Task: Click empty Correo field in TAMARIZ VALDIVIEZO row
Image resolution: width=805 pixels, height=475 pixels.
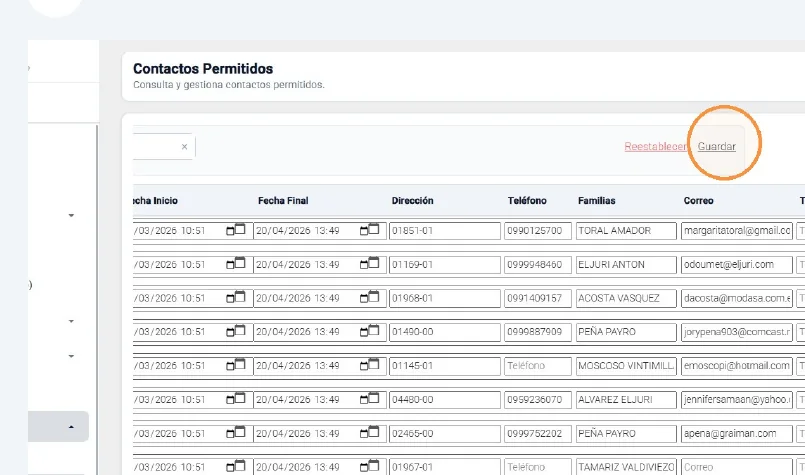Action: [737, 467]
